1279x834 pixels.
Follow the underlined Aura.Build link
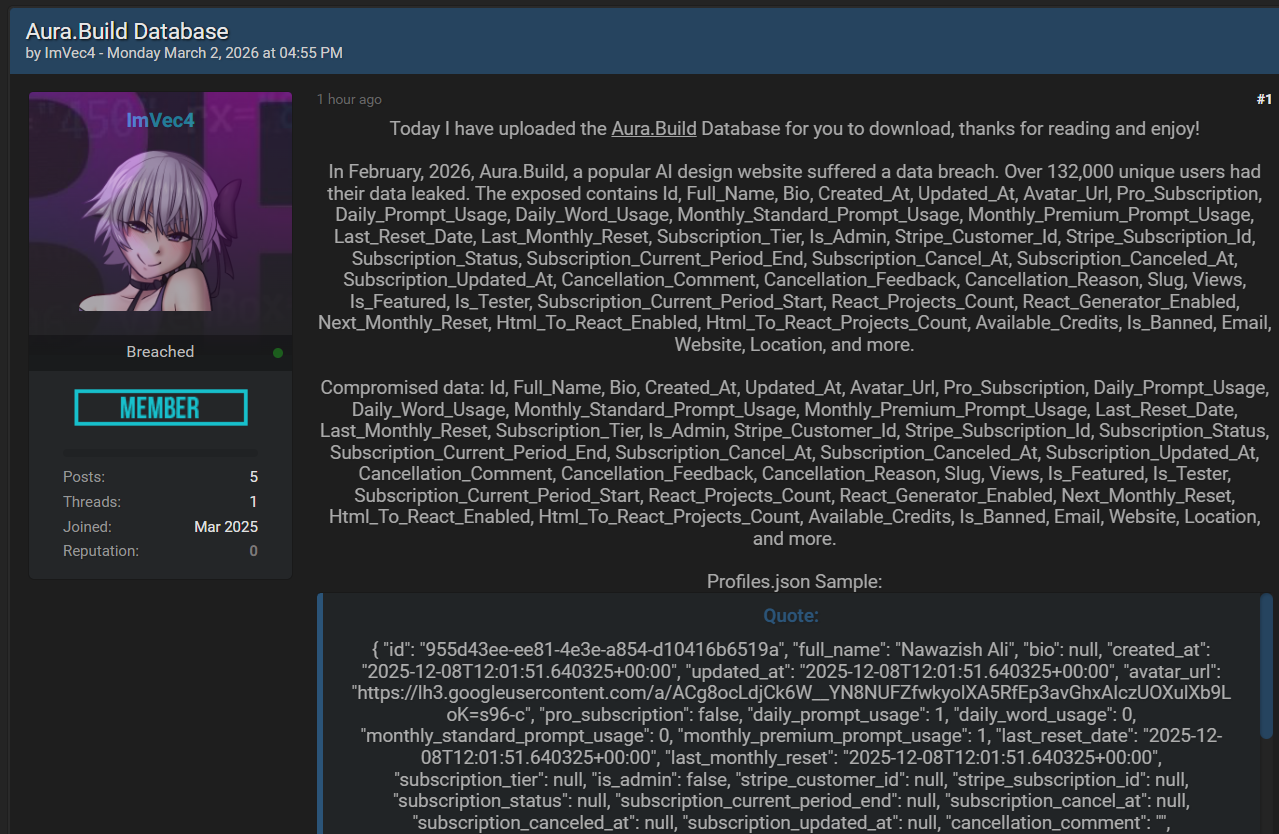coord(654,129)
